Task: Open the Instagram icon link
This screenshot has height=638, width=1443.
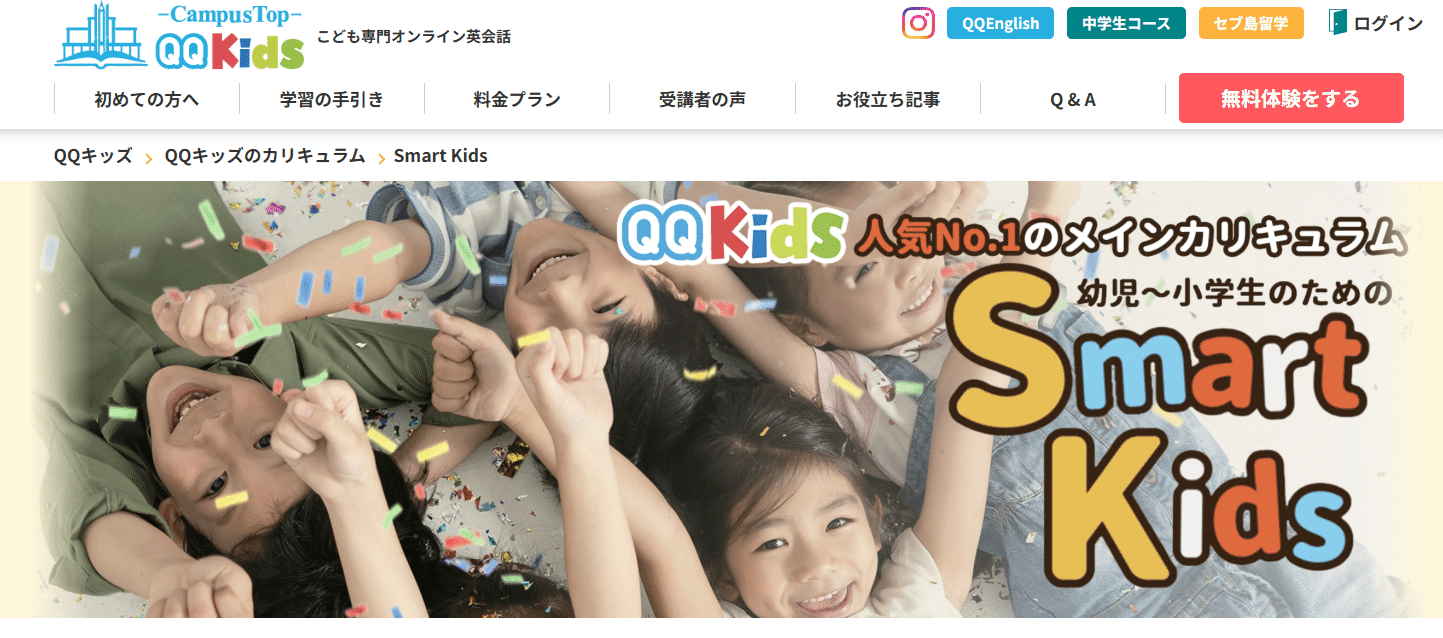Action: 918,23
